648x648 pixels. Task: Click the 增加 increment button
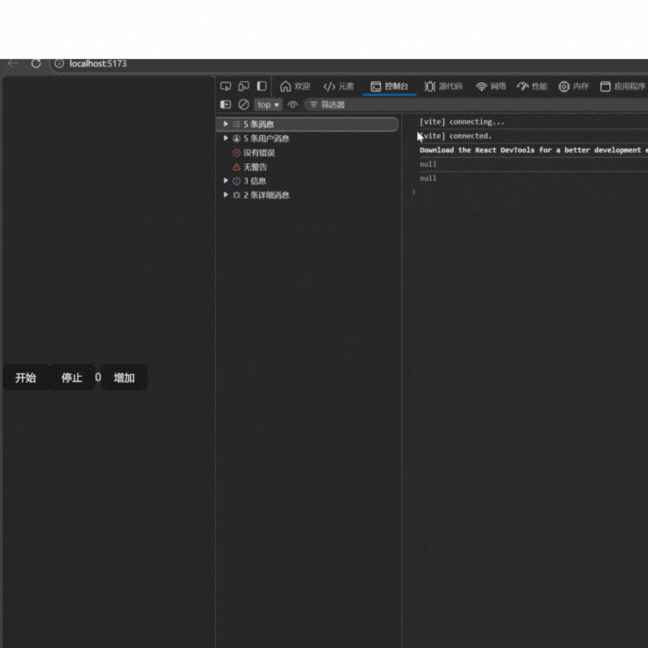click(x=124, y=377)
